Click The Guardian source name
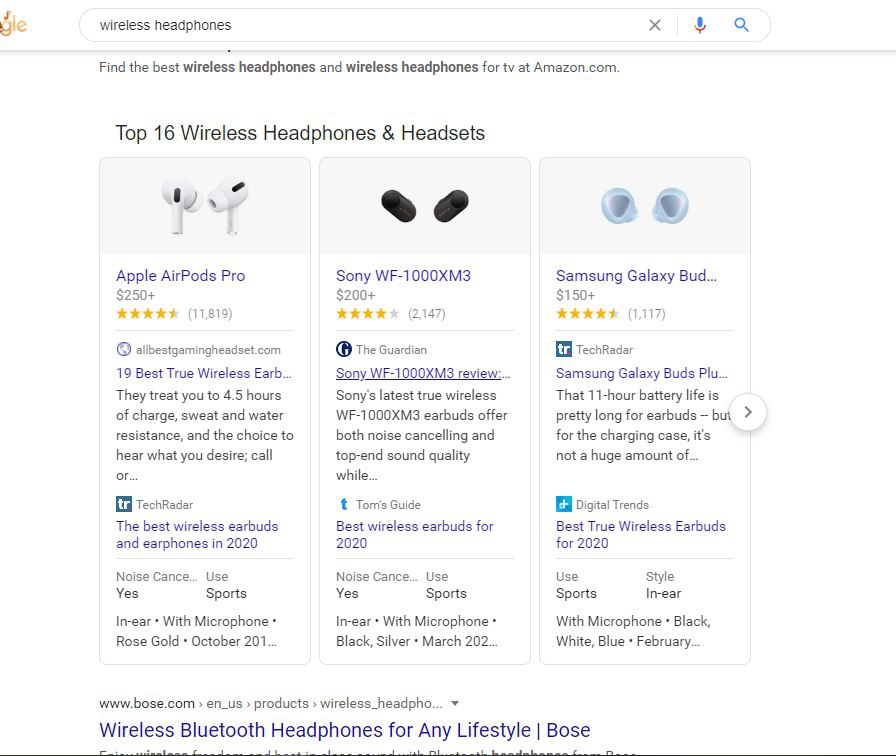 391,350
